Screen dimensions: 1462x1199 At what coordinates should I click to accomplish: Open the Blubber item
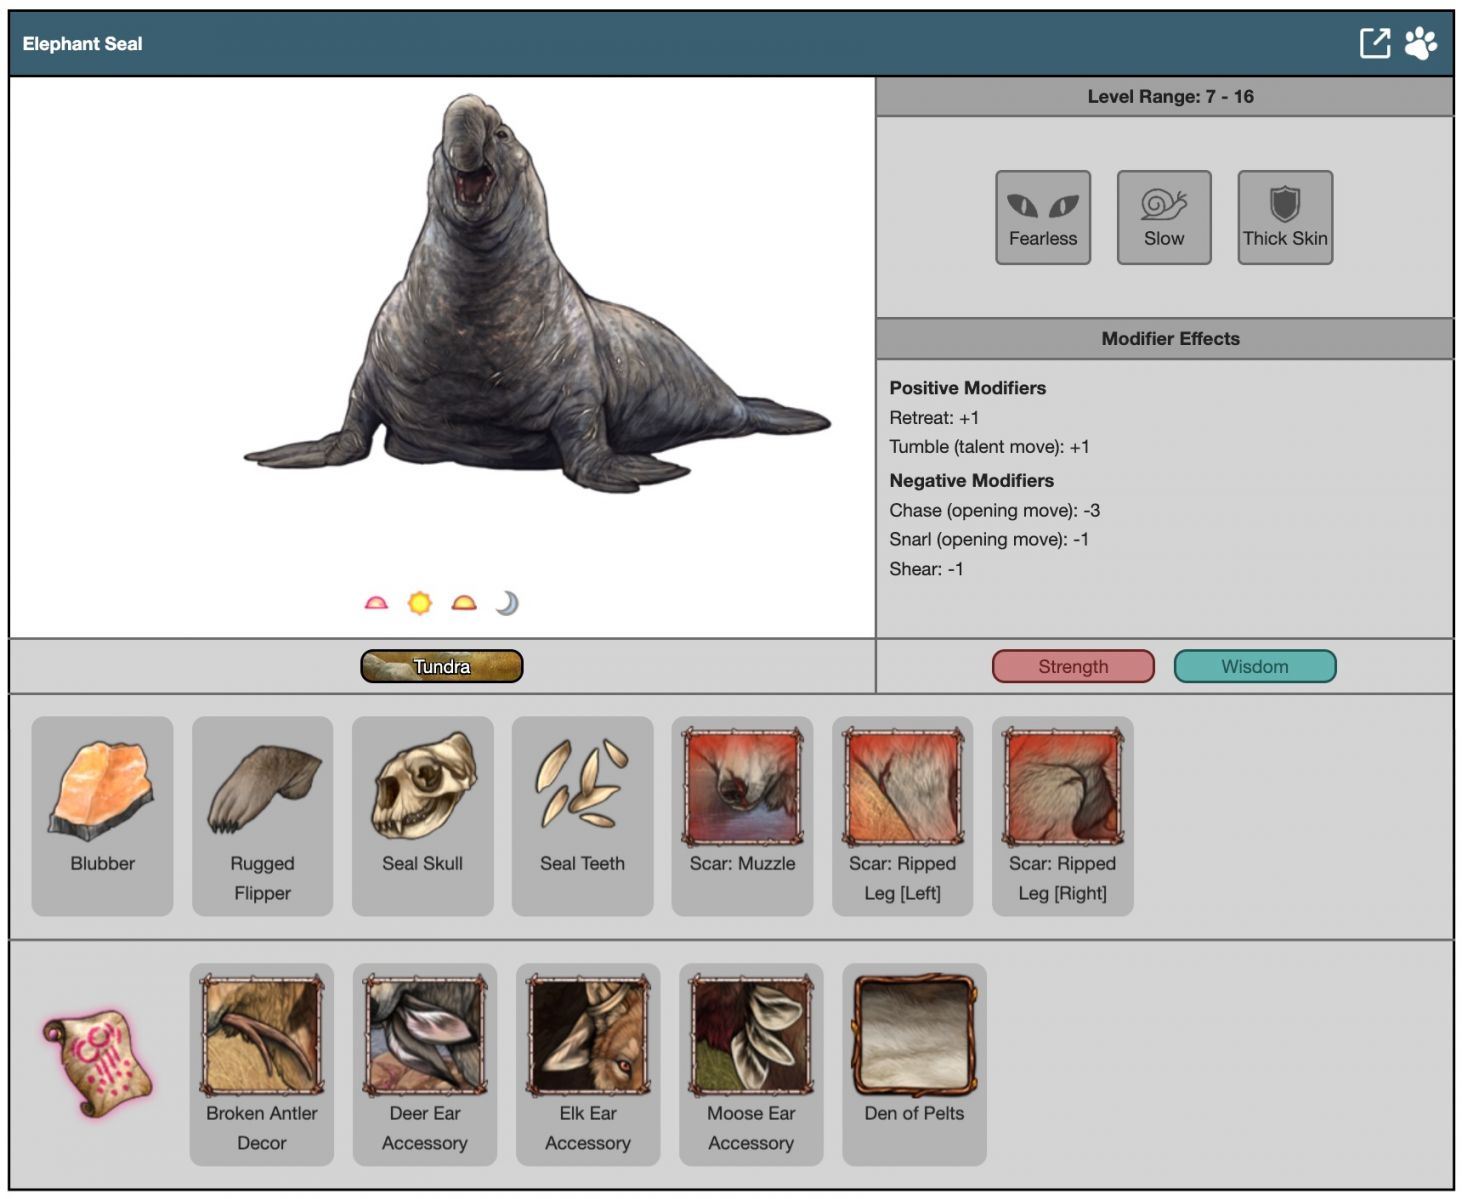click(102, 814)
